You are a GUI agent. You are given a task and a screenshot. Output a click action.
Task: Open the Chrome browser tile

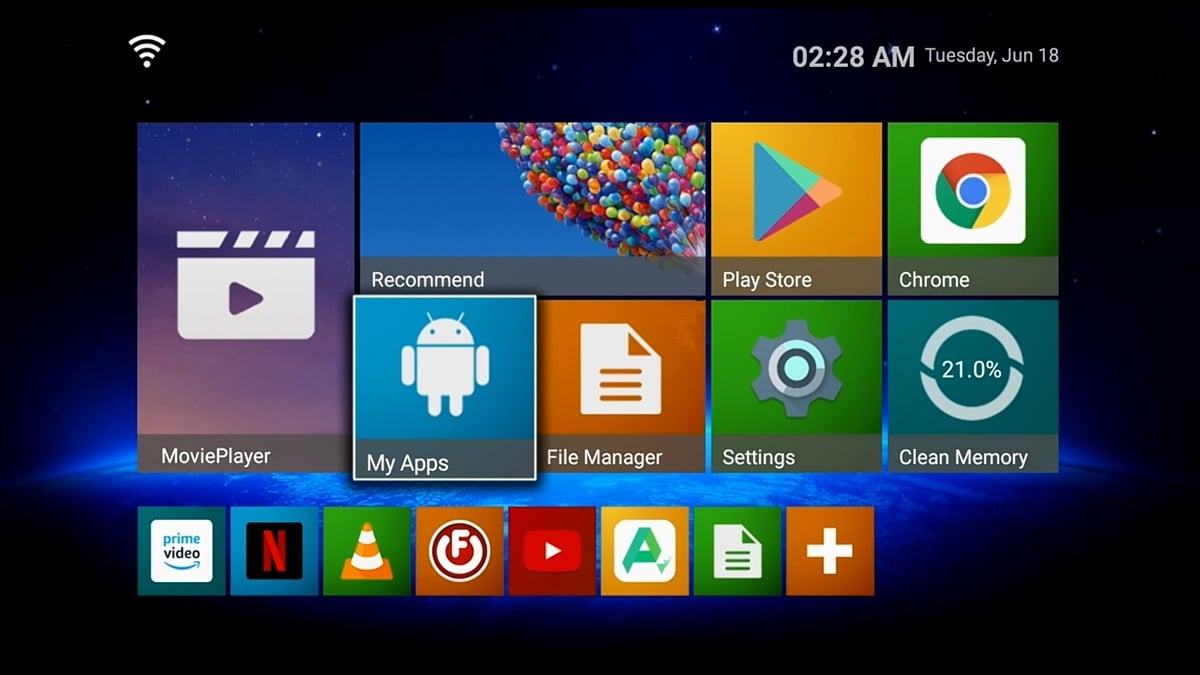[x=973, y=209]
